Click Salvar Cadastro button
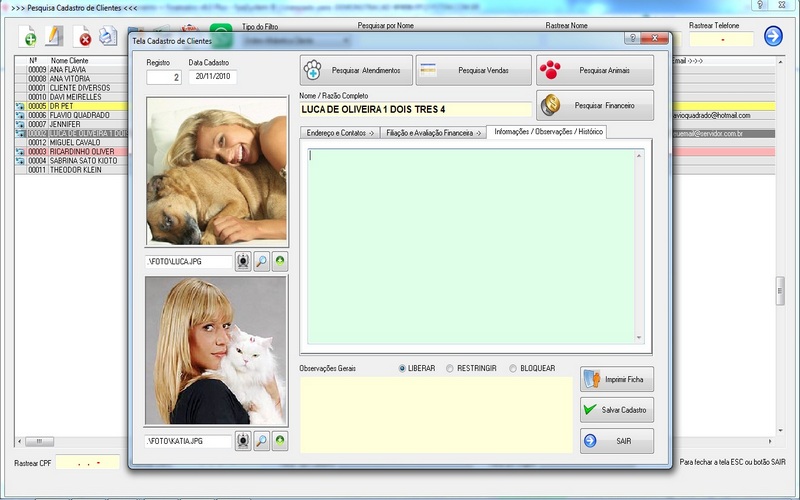Image resolution: width=800 pixels, height=500 pixels. pyautogui.click(x=617, y=410)
